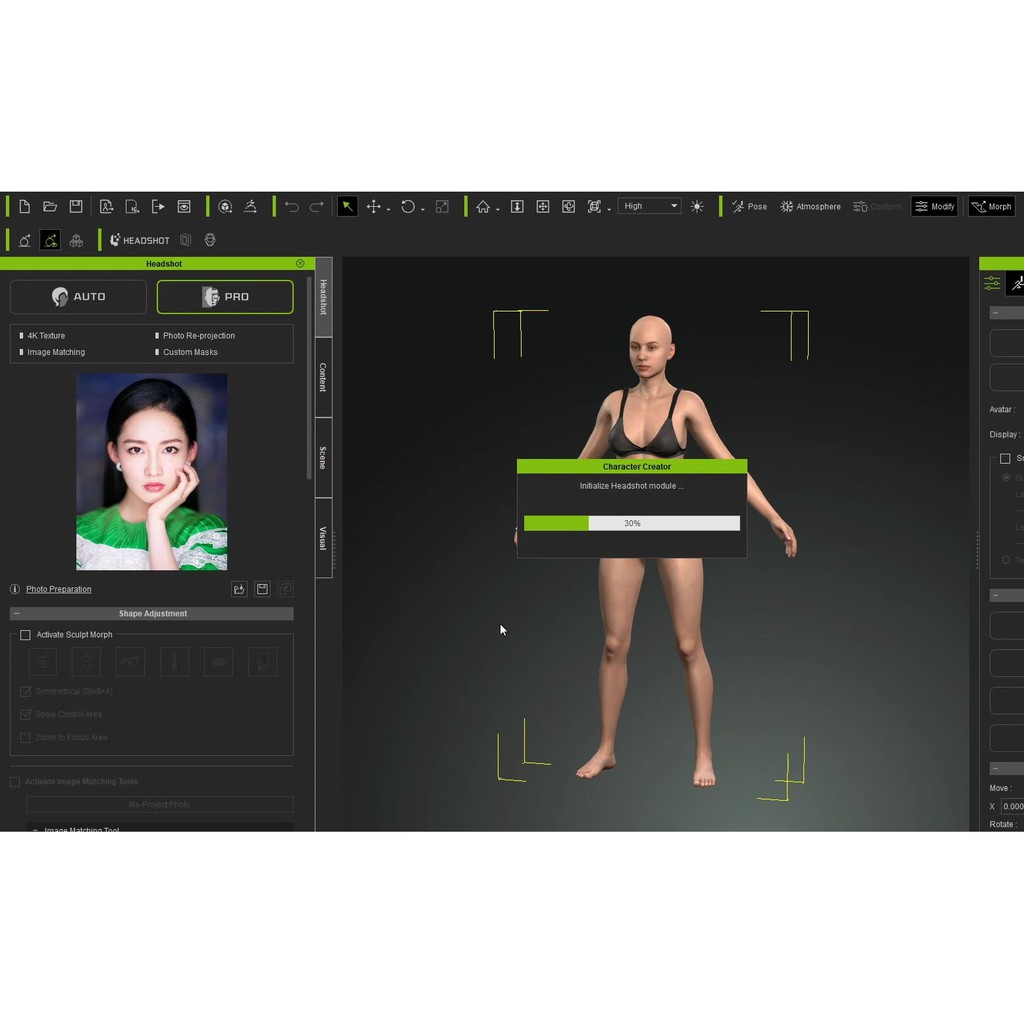
Task: Enable the Activate Sculpt Morph checkbox
Action: click(x=25, y=634)
